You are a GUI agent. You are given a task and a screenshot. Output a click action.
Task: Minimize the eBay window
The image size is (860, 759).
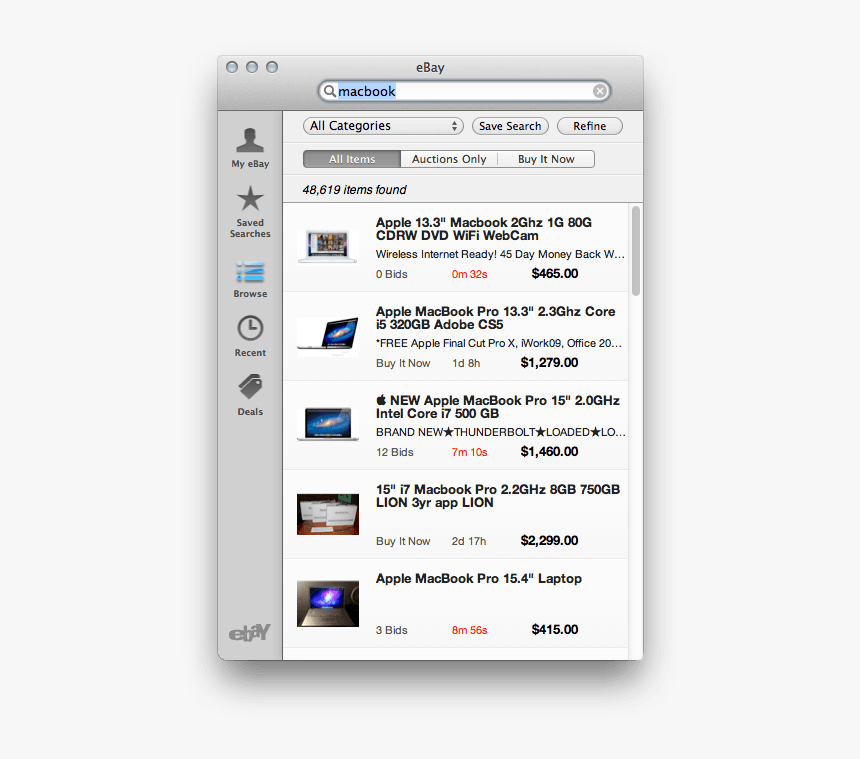pos(252,67)
